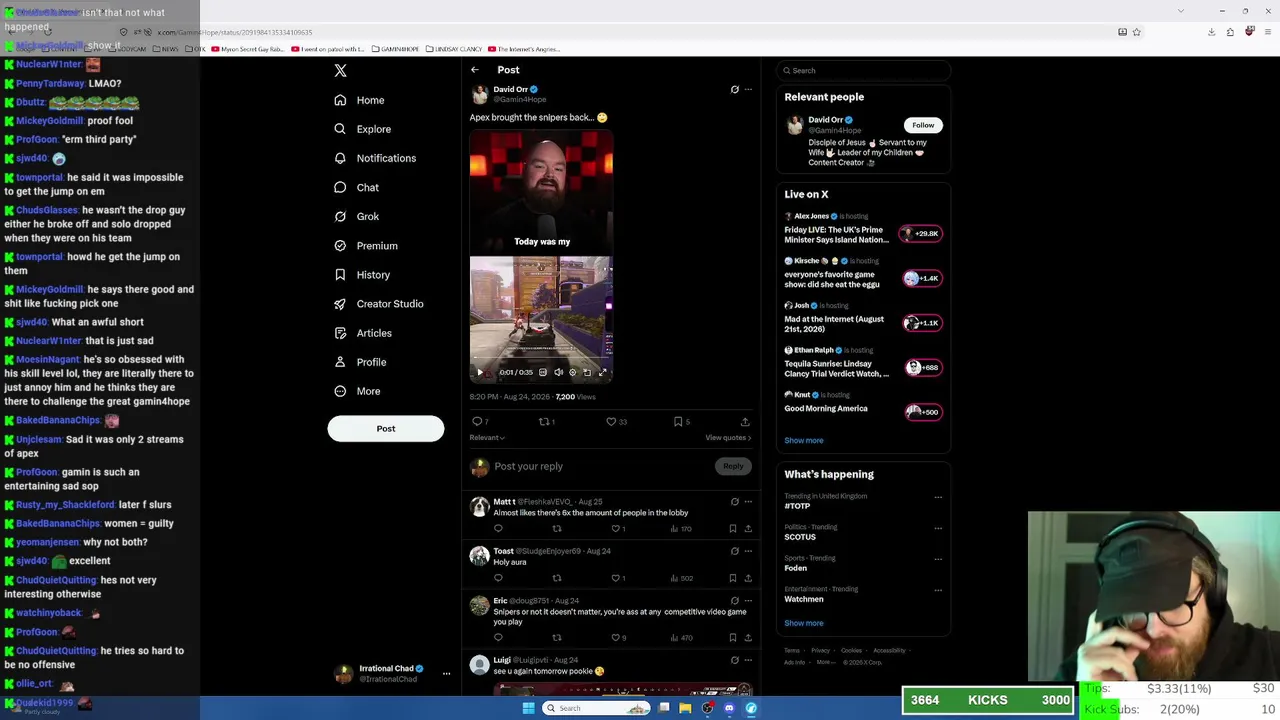
Task: Open File Explorer from the taskbar
Action: pos(685,708)
